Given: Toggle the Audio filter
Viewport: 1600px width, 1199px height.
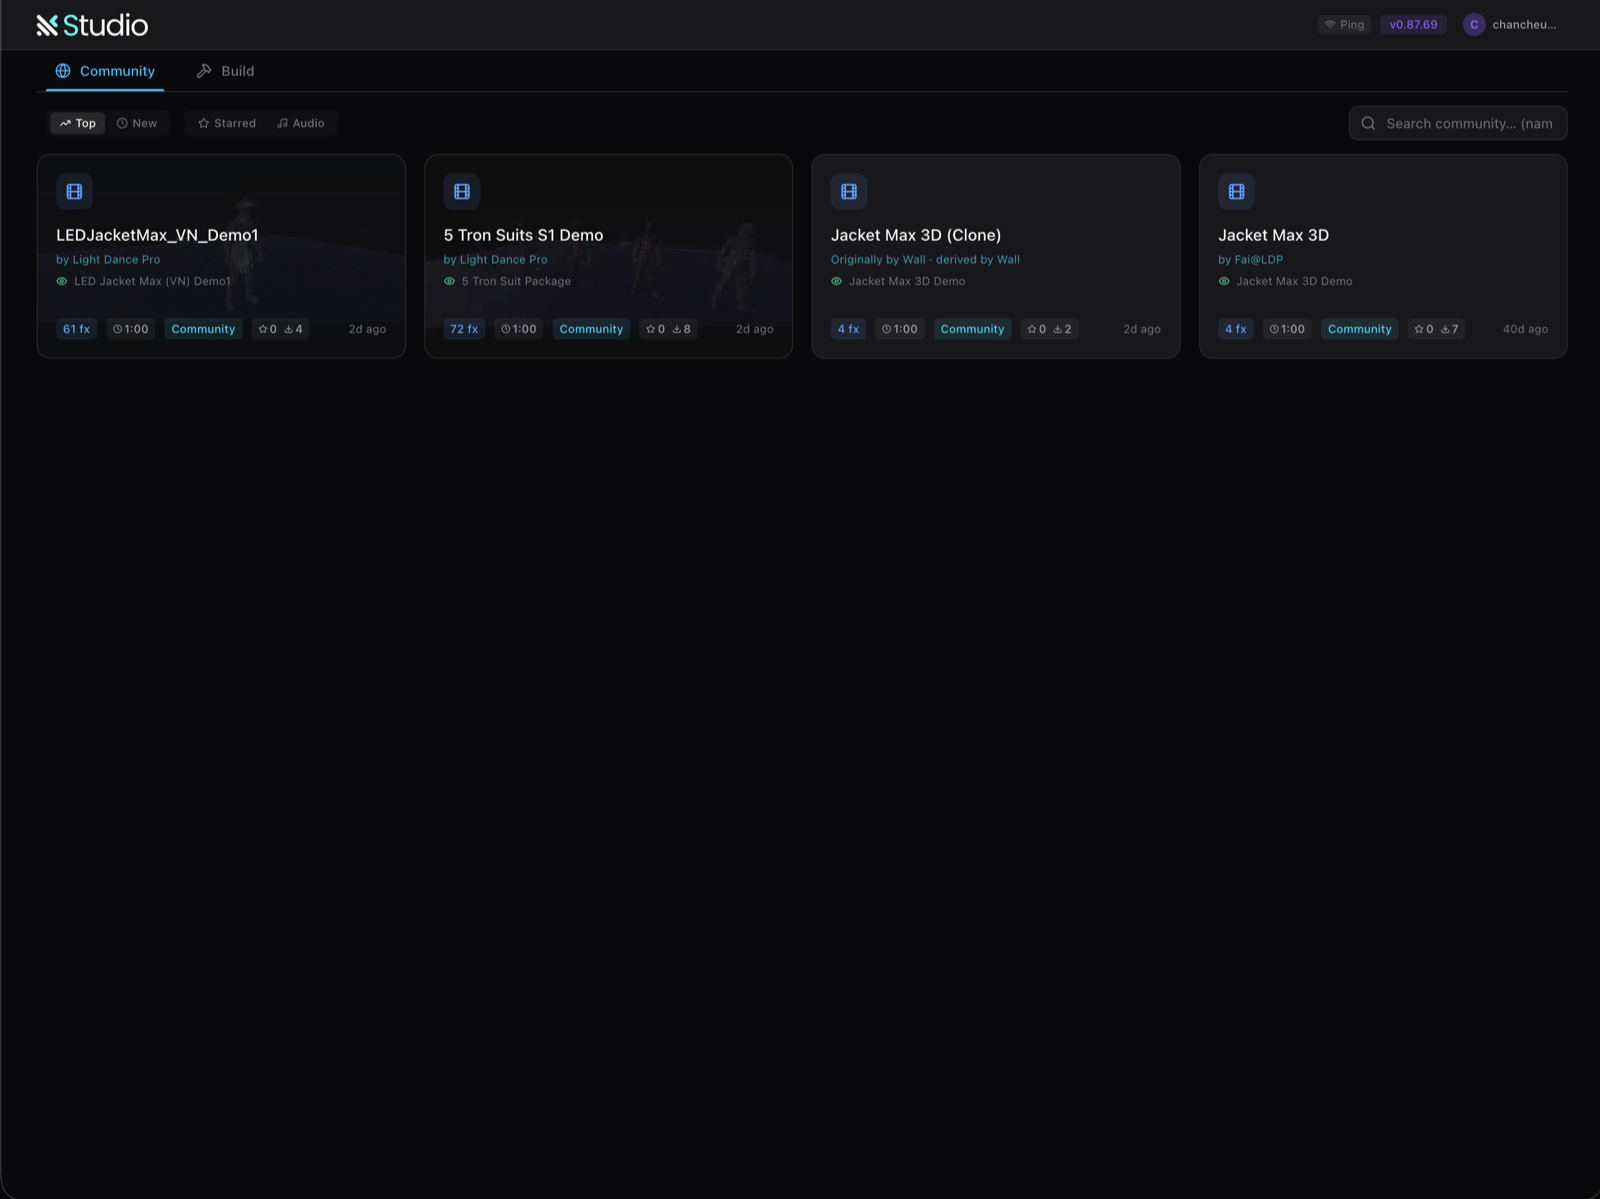Looking at the screenshot, I should click(x=301, y=123).
